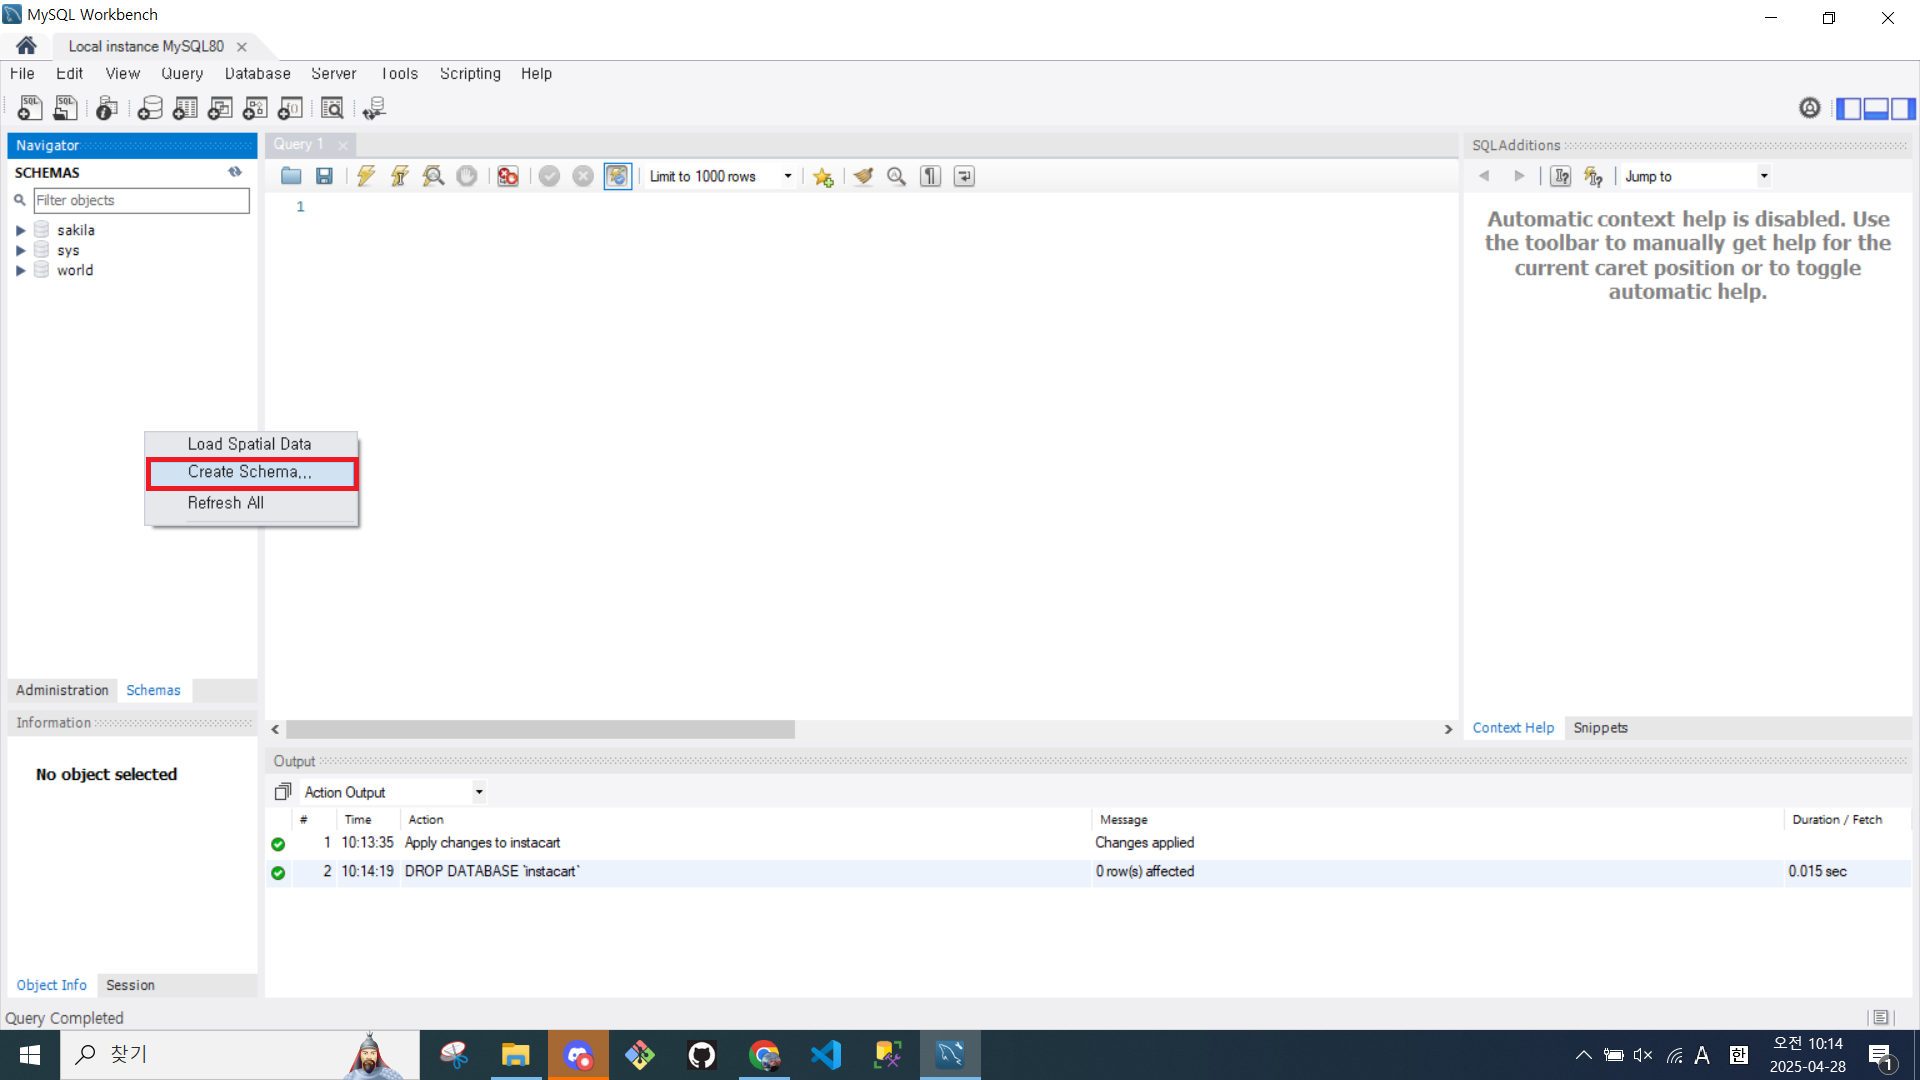Open the Action Output dropdown
1920x1080 pixels.
pos(479,792)
